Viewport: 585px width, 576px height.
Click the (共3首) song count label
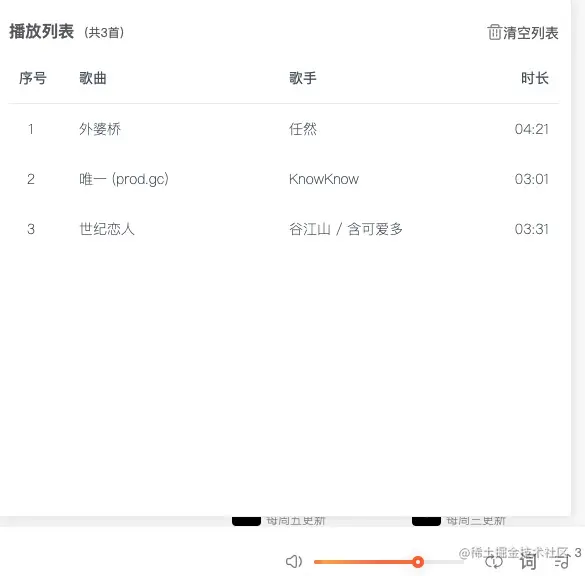[104, 32]
